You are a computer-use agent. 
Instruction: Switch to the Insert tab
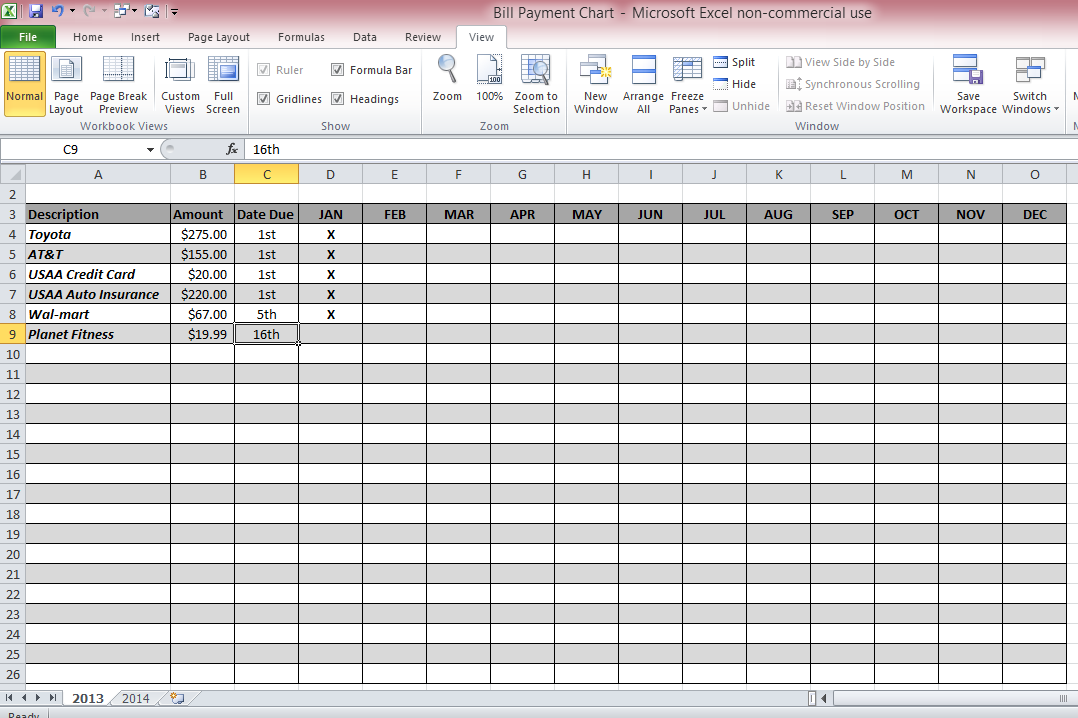[x=145, y=37]
